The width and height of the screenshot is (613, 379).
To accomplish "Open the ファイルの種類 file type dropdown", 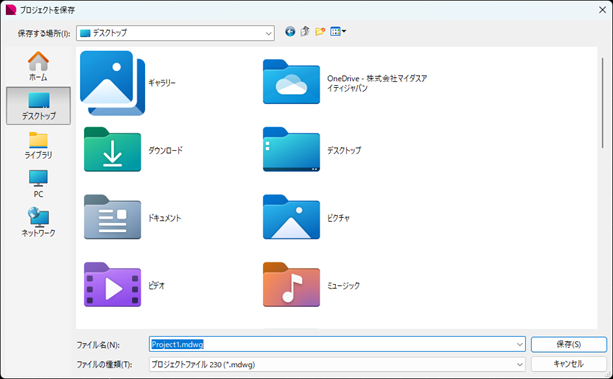I will 337,364.
